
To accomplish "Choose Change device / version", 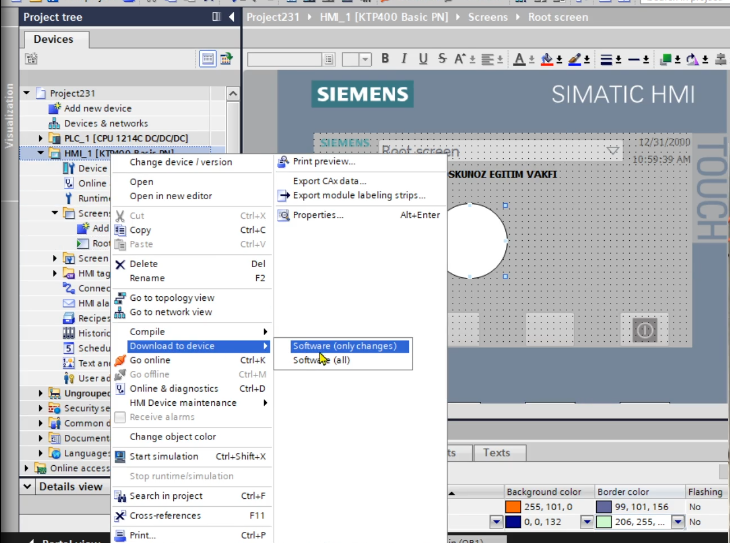I will [181, 162].
